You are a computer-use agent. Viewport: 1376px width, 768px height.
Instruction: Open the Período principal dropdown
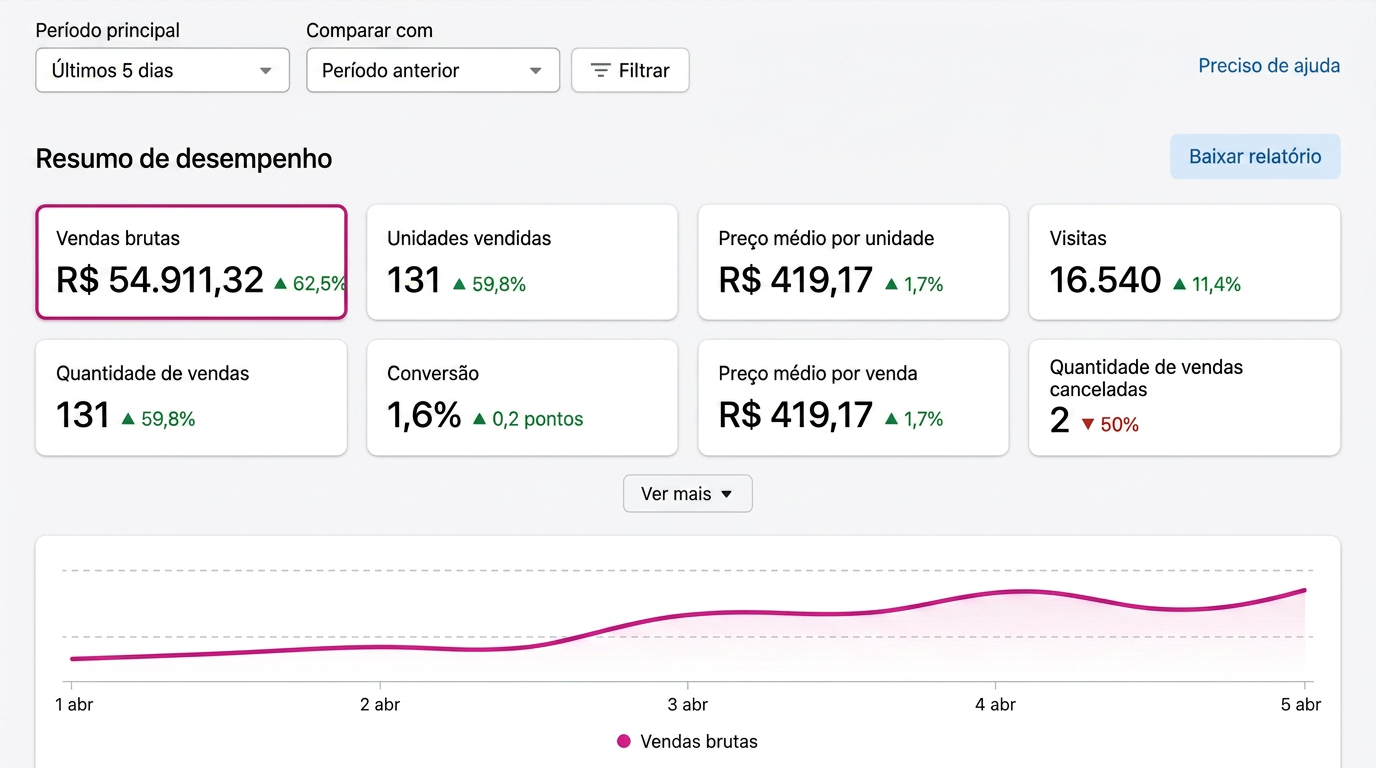coord(162,70)
